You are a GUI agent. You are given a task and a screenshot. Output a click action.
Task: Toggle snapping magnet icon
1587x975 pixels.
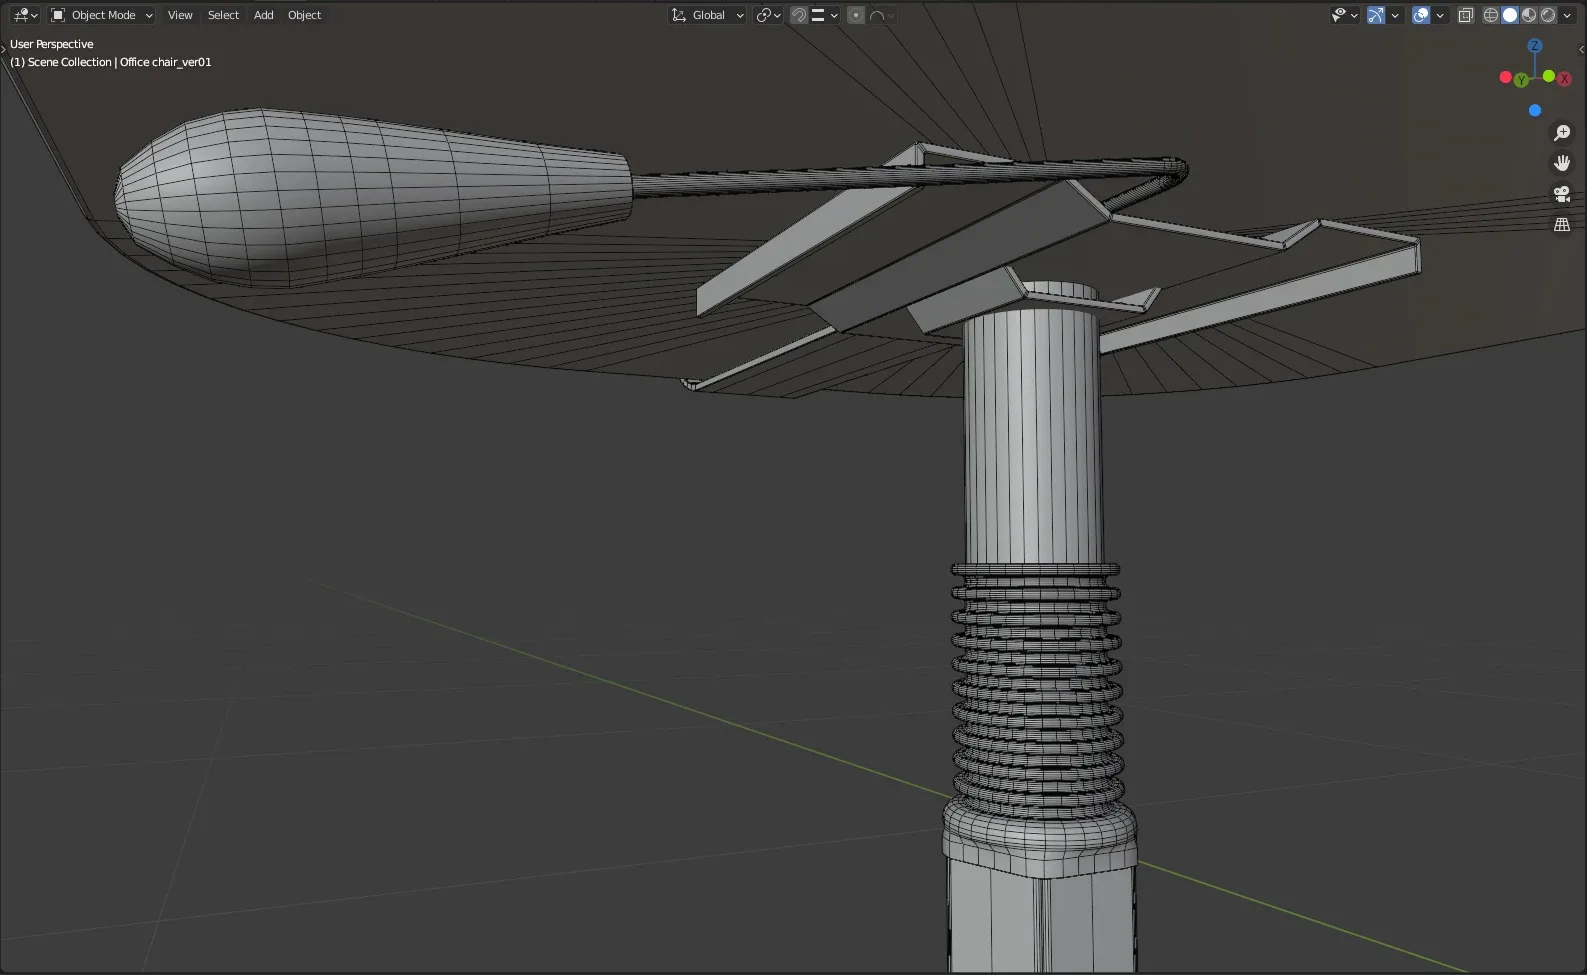pyautogui.click(x=798, y=15)
